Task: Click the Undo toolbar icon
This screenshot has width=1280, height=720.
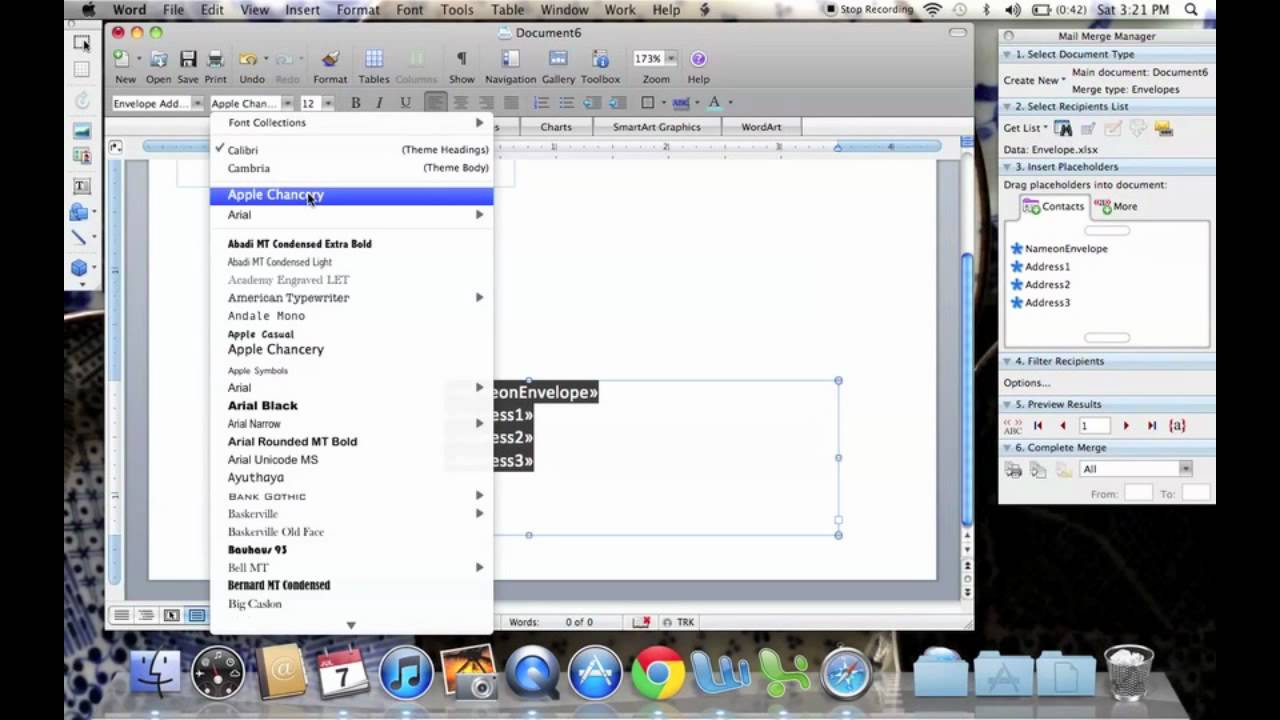Action: [x=248, y=60]
